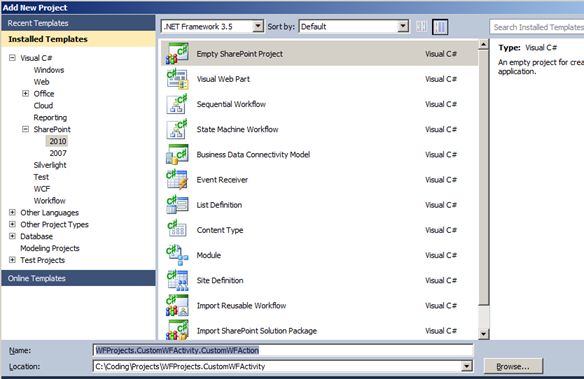Click Visual C# beside List Definition
The width and height of the screenshot is (584, 379).
click(441, 205)
